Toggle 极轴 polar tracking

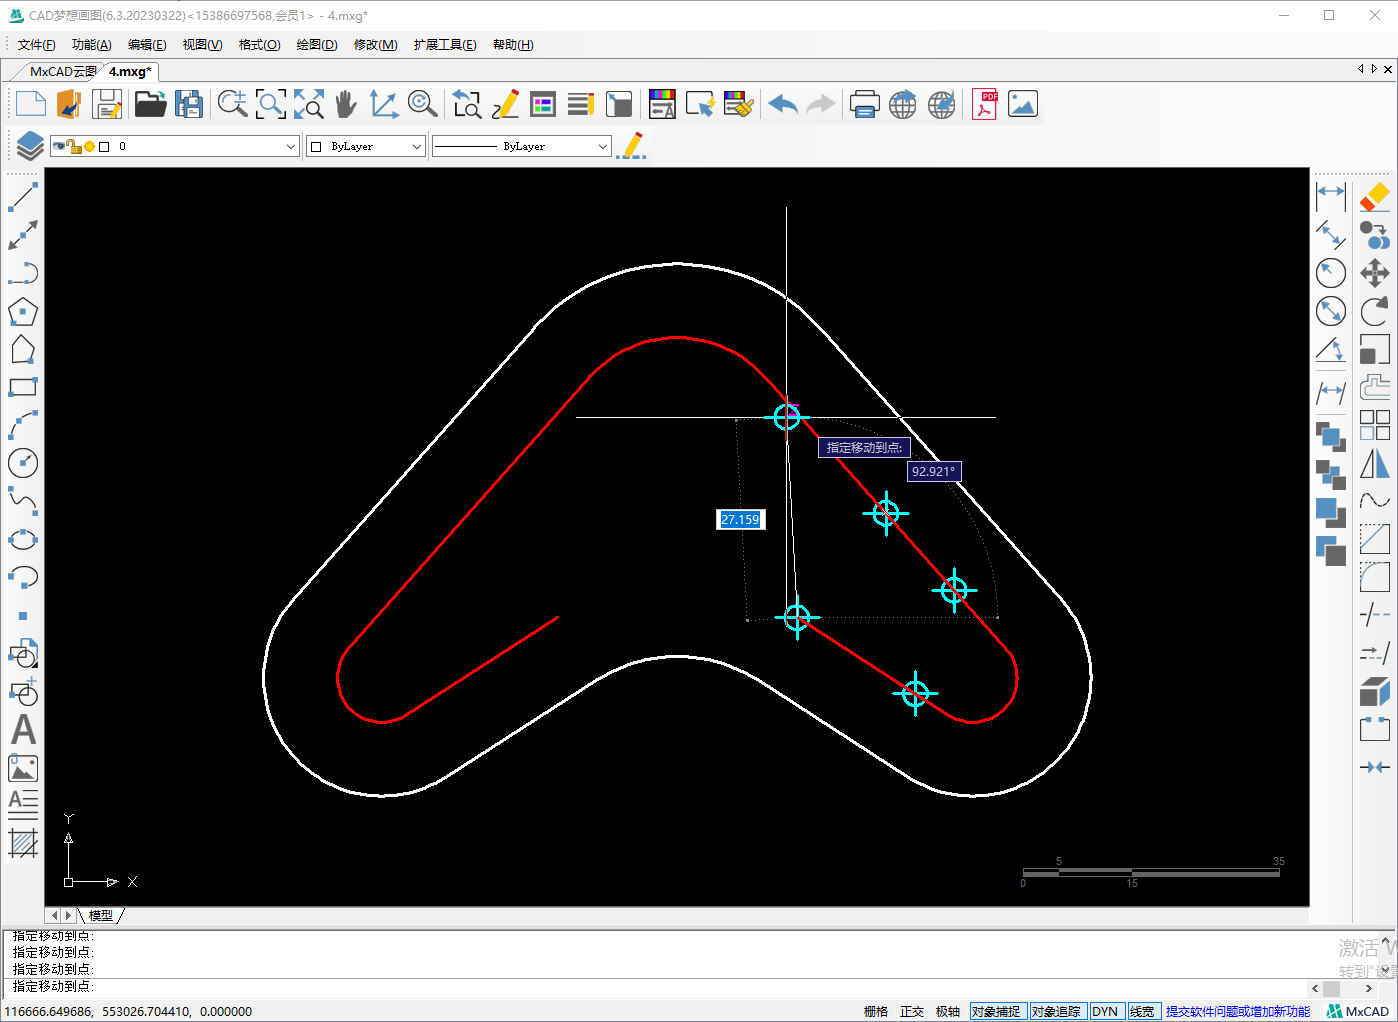point(948,1011)
